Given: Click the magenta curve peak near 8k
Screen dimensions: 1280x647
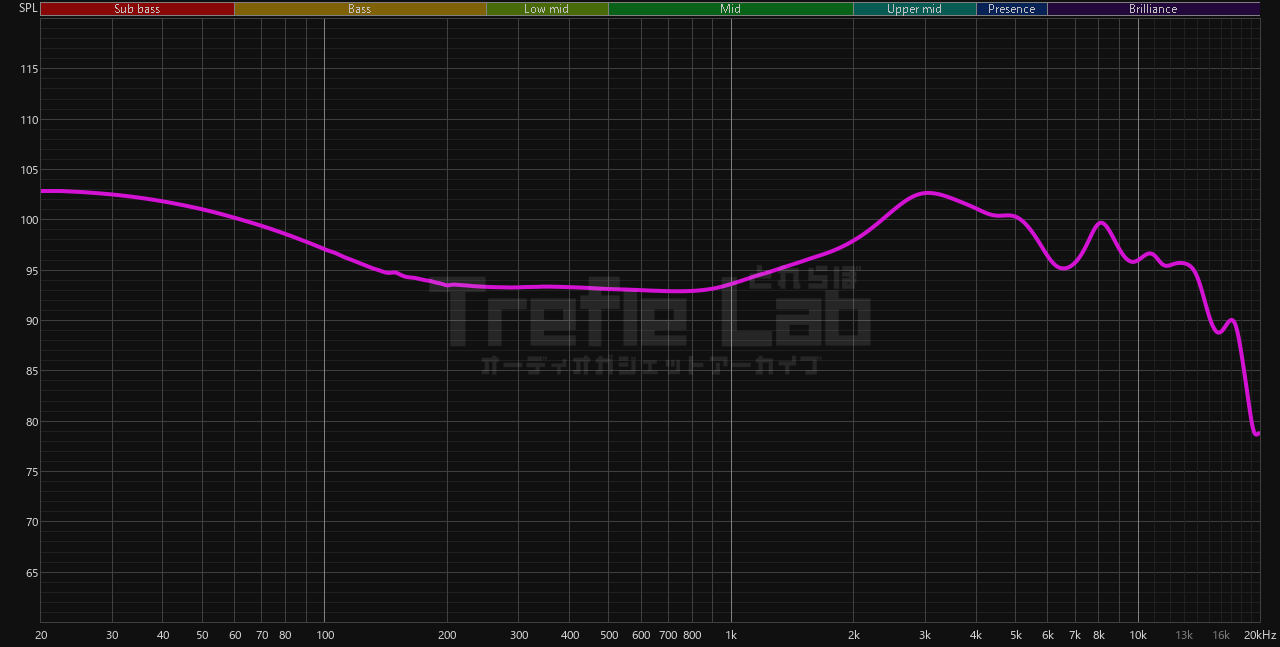Looking at the screenshot, I should pyautogui.click(x=1100, y=223).
